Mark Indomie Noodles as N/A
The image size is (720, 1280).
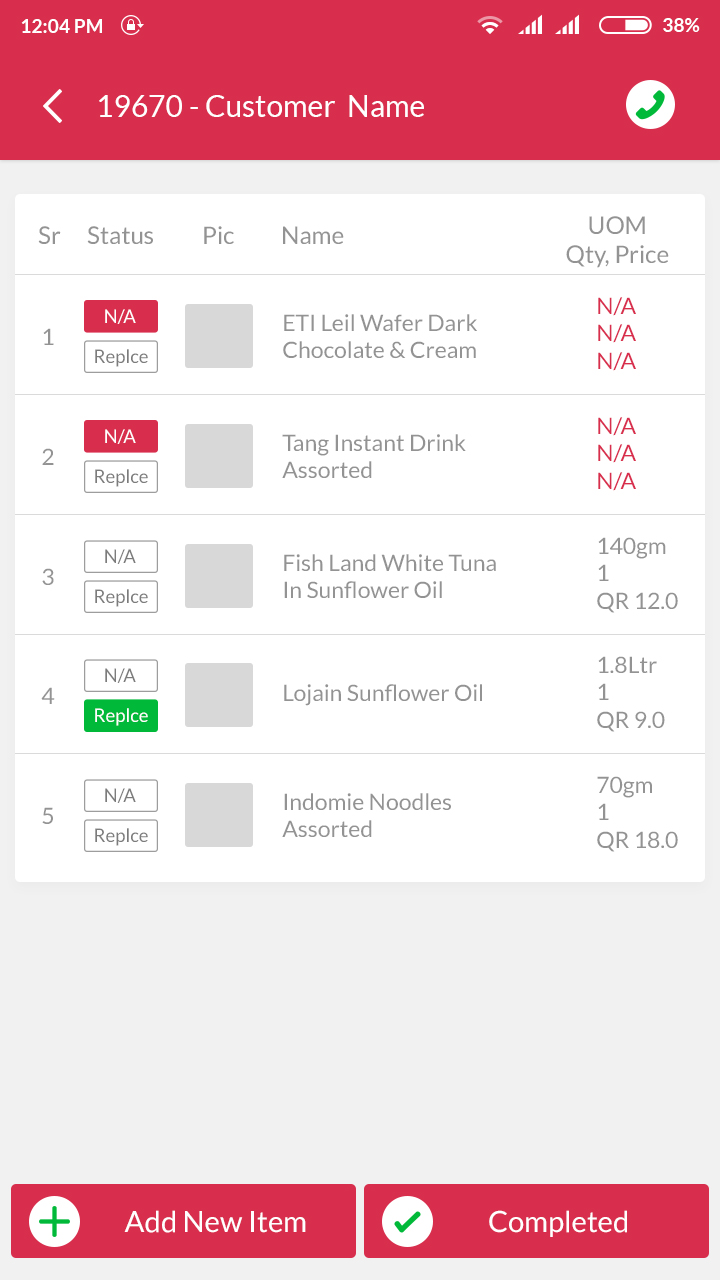tap(121, 796)
